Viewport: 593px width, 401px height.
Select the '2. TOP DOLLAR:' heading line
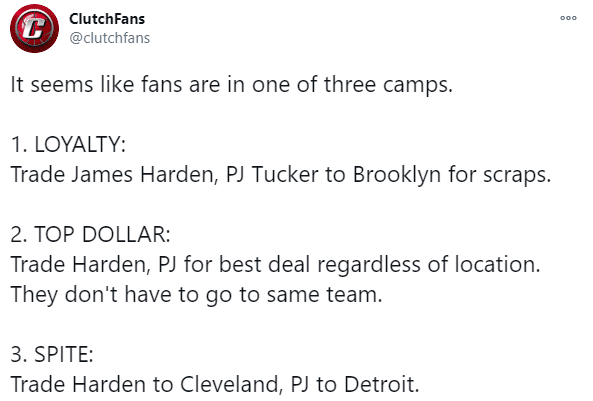point(90,234)
